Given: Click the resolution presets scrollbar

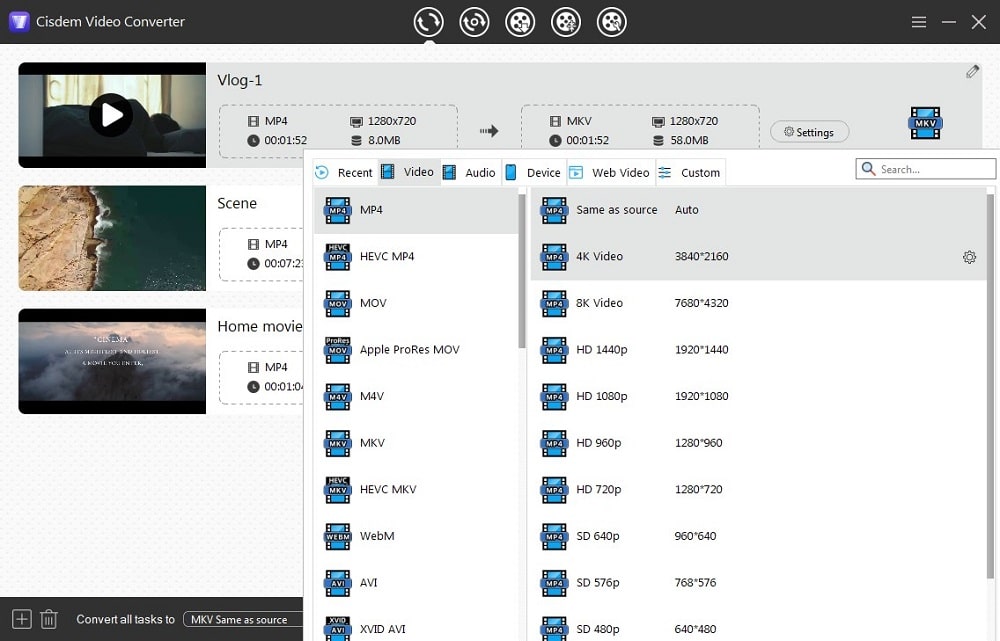Looking at the screenshot, I should [990, 387].
